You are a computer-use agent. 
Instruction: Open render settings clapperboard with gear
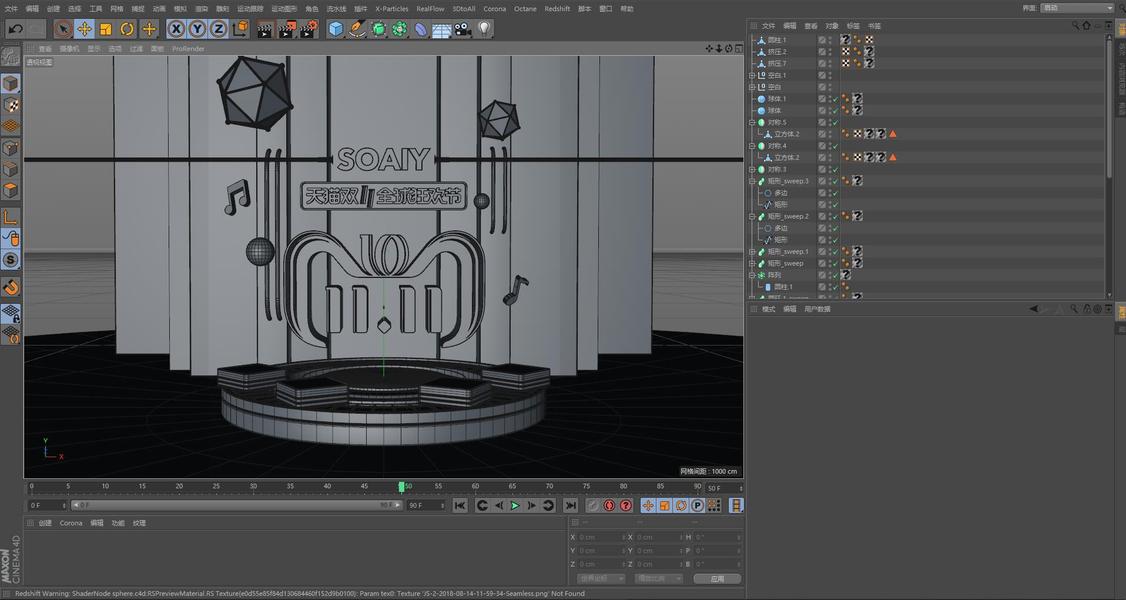tap(308, 29)
